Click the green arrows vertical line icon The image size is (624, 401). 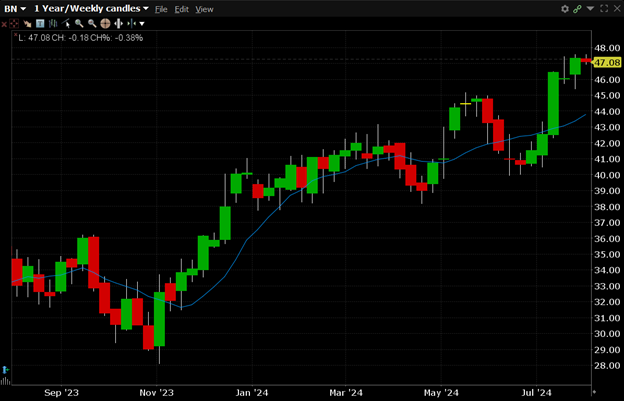[x=131, y=24]
